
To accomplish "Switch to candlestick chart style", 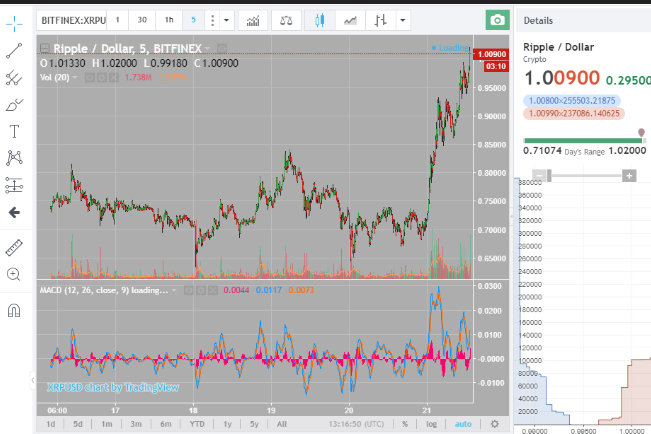I will [319, 20].
